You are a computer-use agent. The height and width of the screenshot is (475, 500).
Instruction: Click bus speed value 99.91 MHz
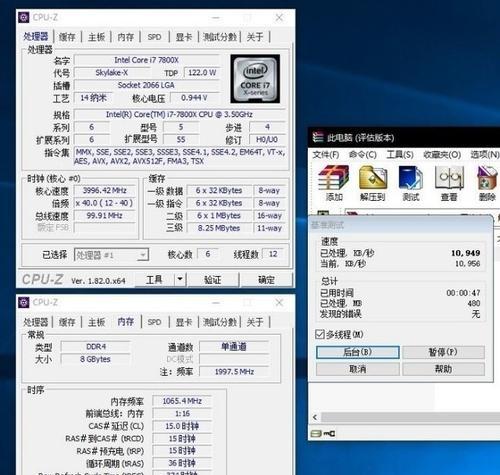coord(104,216)
